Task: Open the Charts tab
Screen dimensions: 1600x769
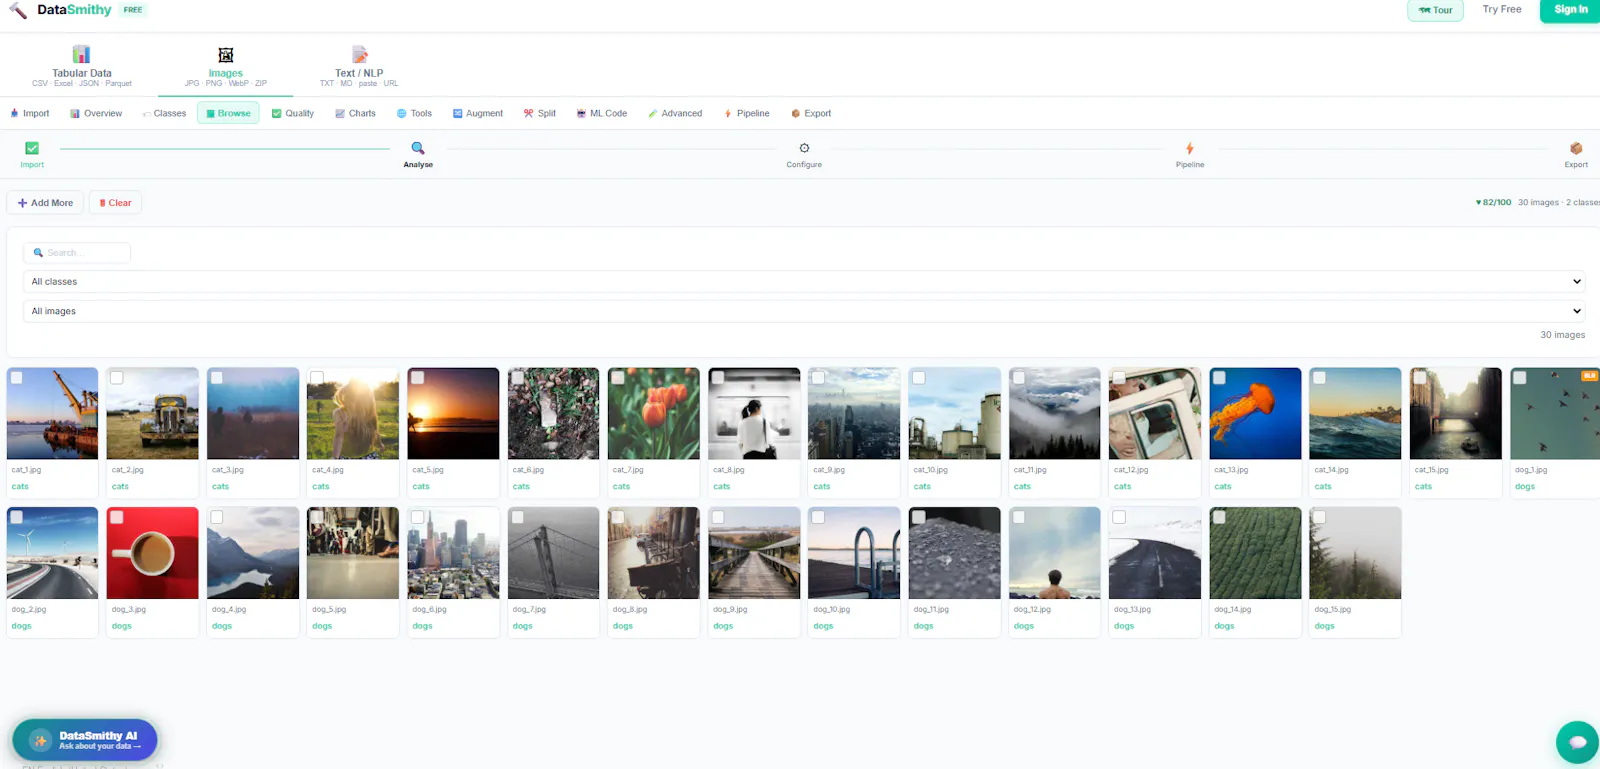Action: point(356,113)
